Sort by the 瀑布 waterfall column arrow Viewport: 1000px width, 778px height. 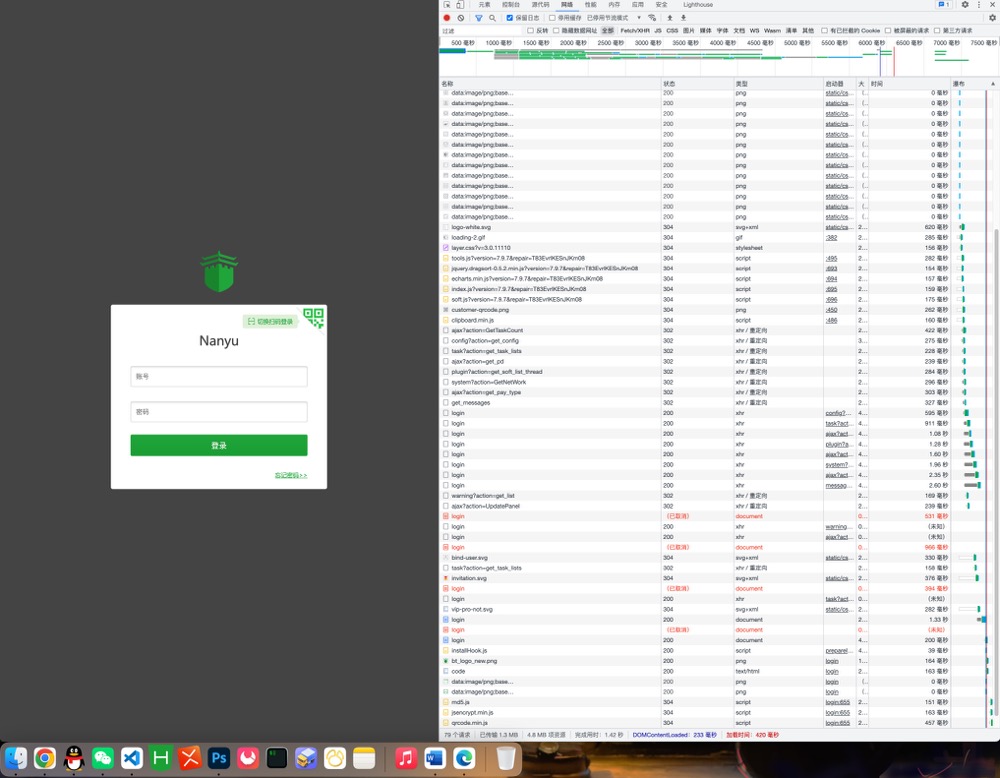click(992, 84)
